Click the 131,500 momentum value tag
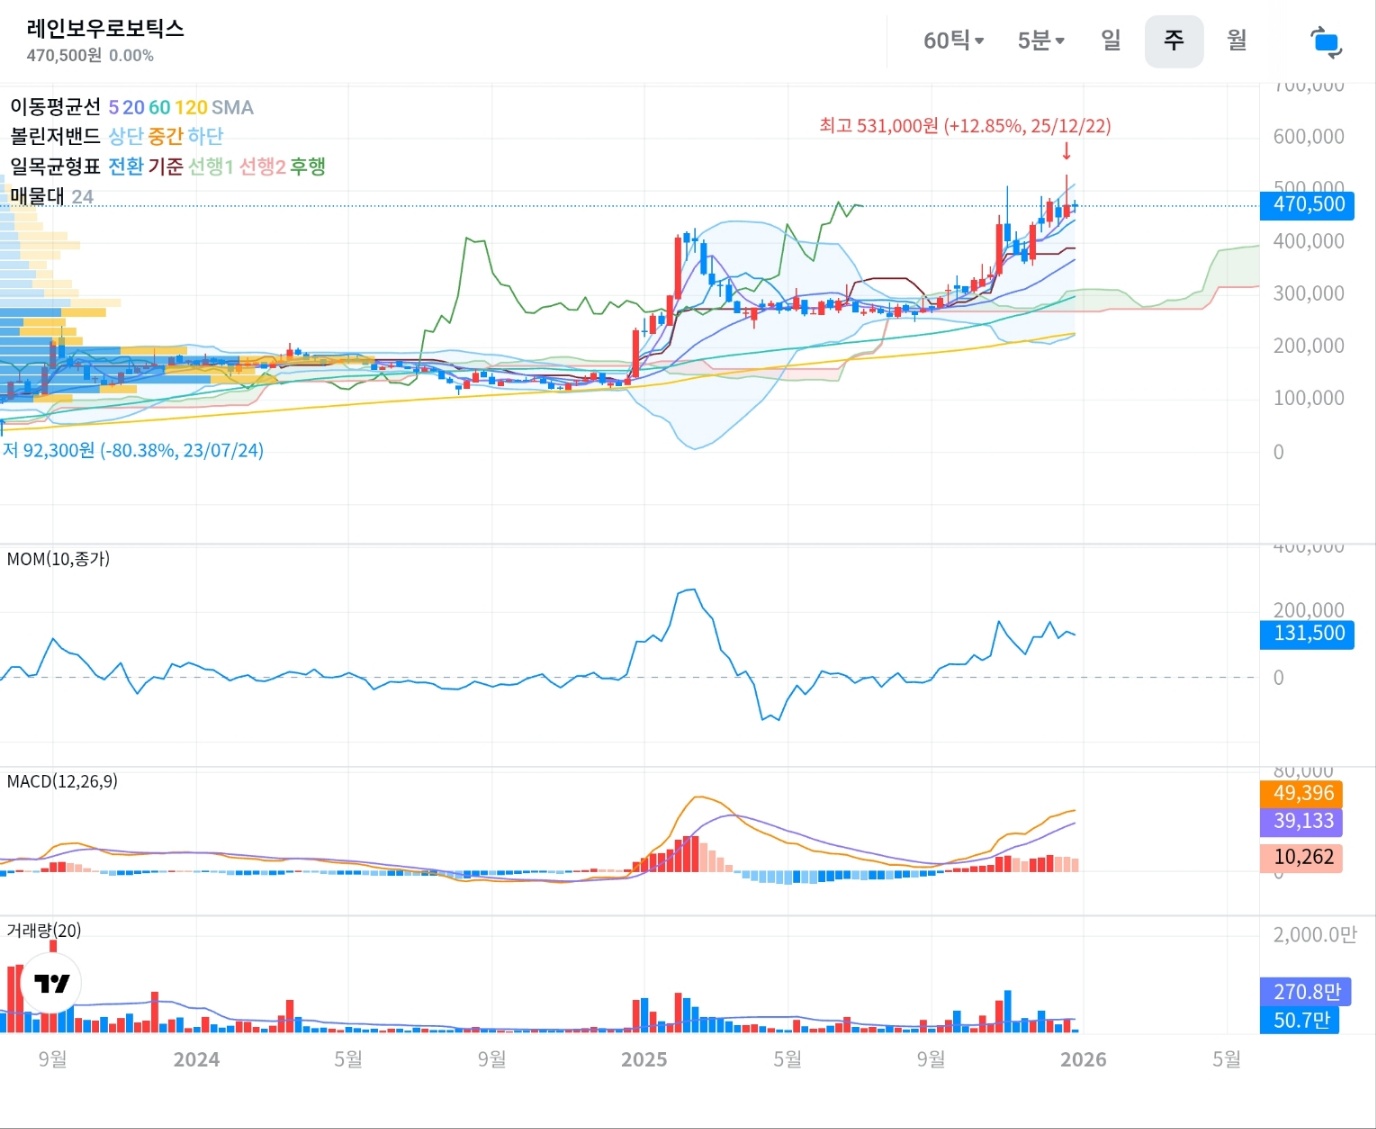Image resolution: width=1376 pixels, height=1129 pixels. pyautogui.click(x=1308, y=633)
